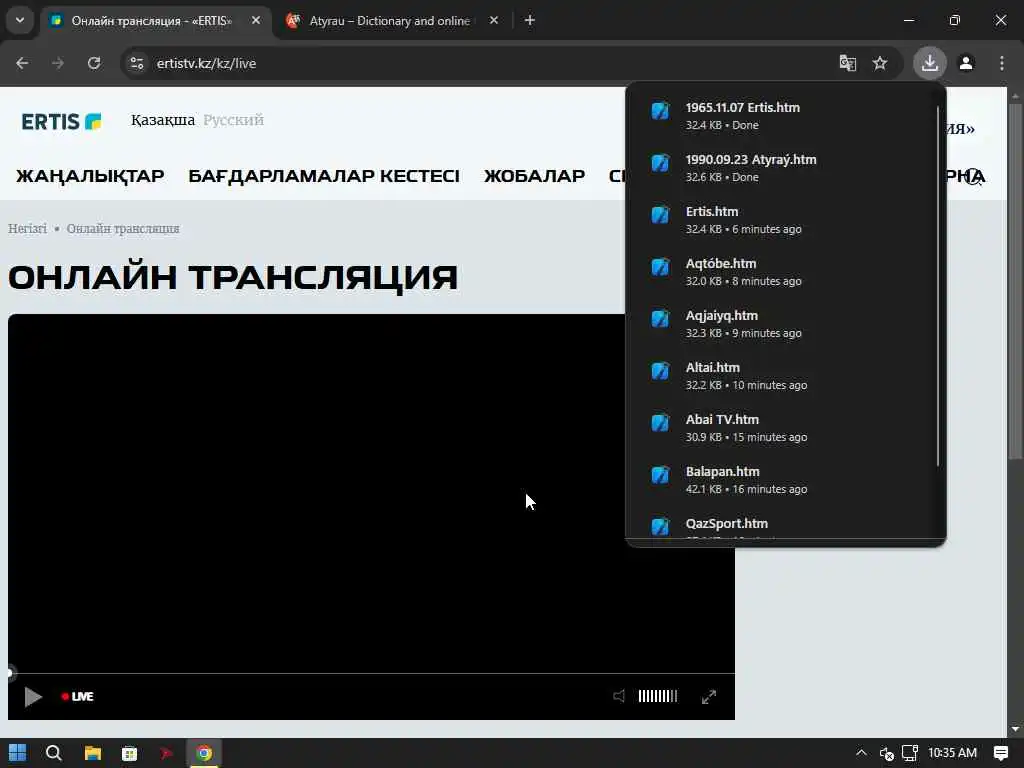This screenshot has width=1024, height=768.
Task: Open the tab search dropdown arrow
Action: coord(20,20)
